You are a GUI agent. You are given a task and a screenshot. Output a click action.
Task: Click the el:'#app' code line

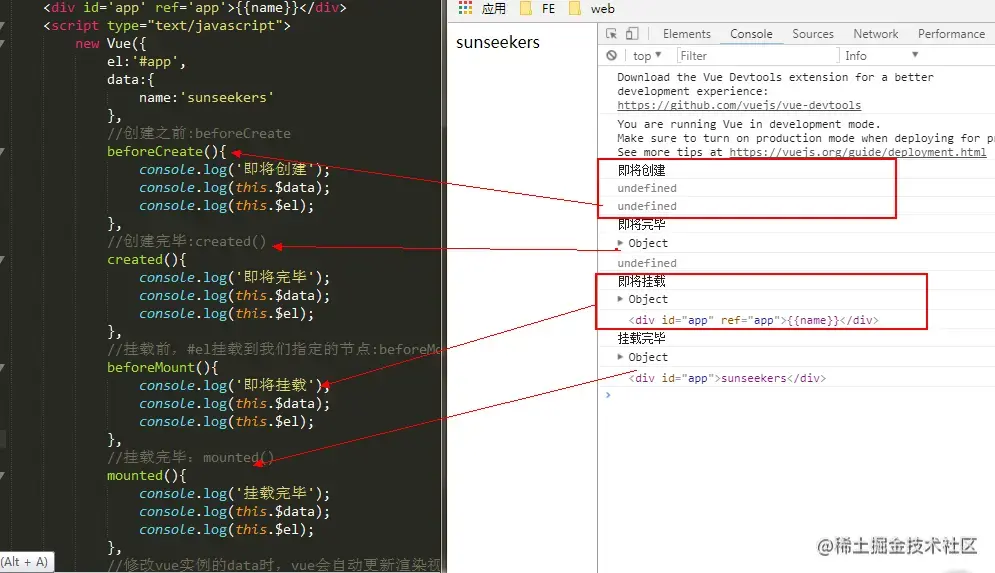[146, 62]
